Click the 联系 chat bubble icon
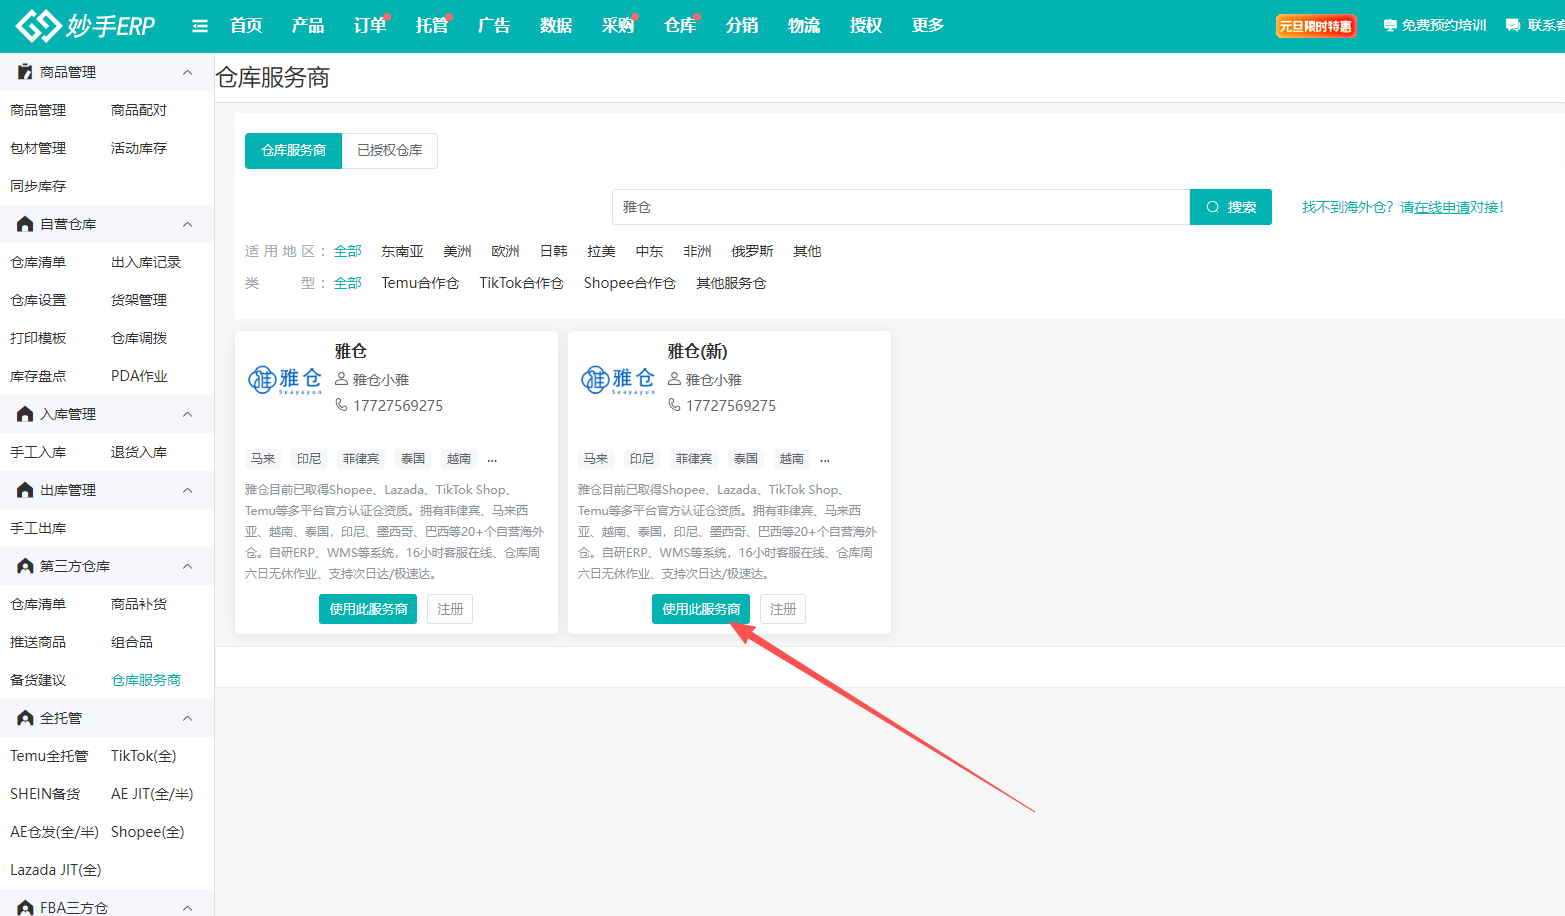This screenshot has height=916, width=1565. [x=1513, y=25]
